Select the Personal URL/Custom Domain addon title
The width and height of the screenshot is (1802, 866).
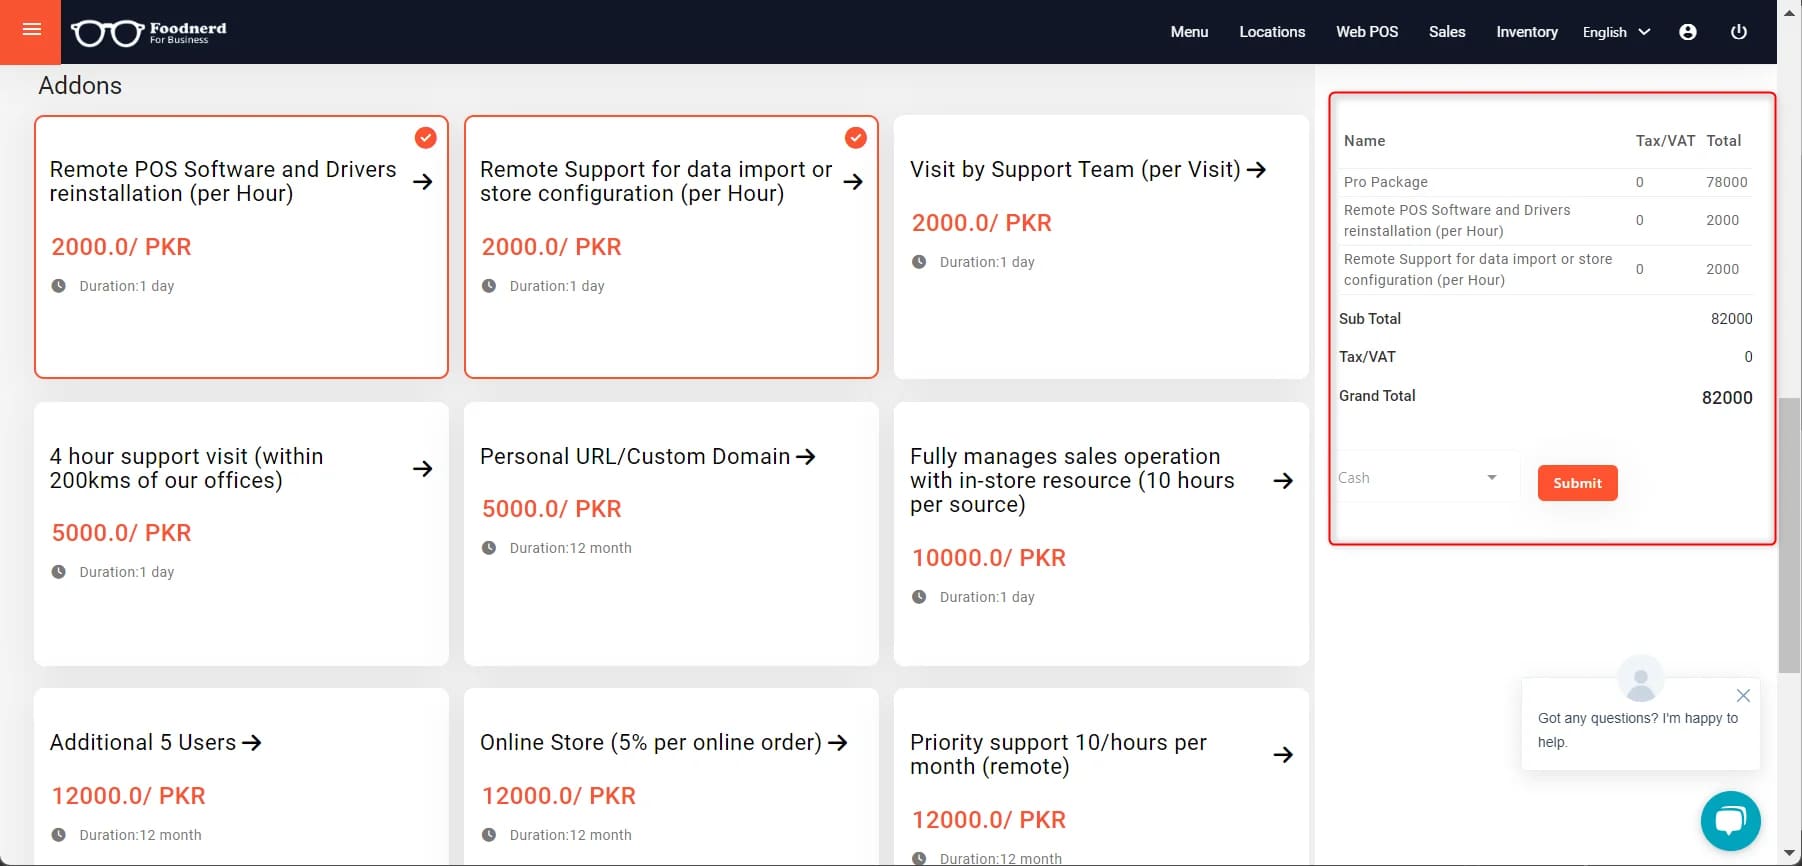tap(635, 457)
